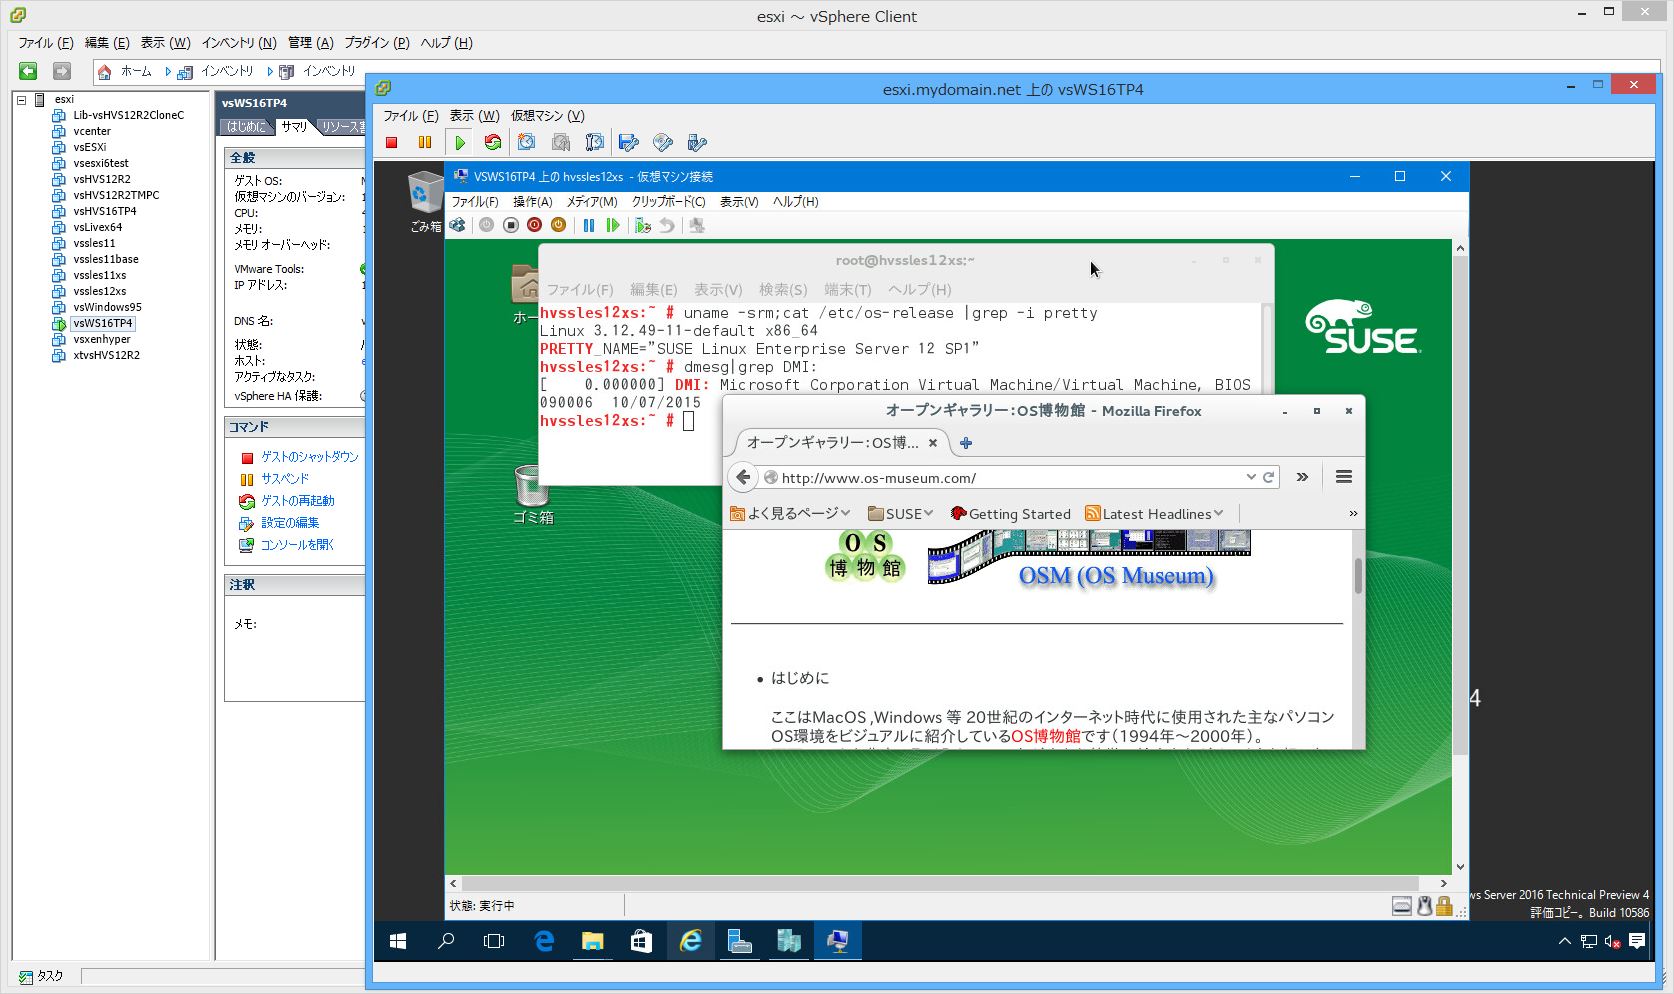Select vsWindows95 in the inventory tree
The height and width of the screenshot is (994, 1674).
tap(107, 307)
